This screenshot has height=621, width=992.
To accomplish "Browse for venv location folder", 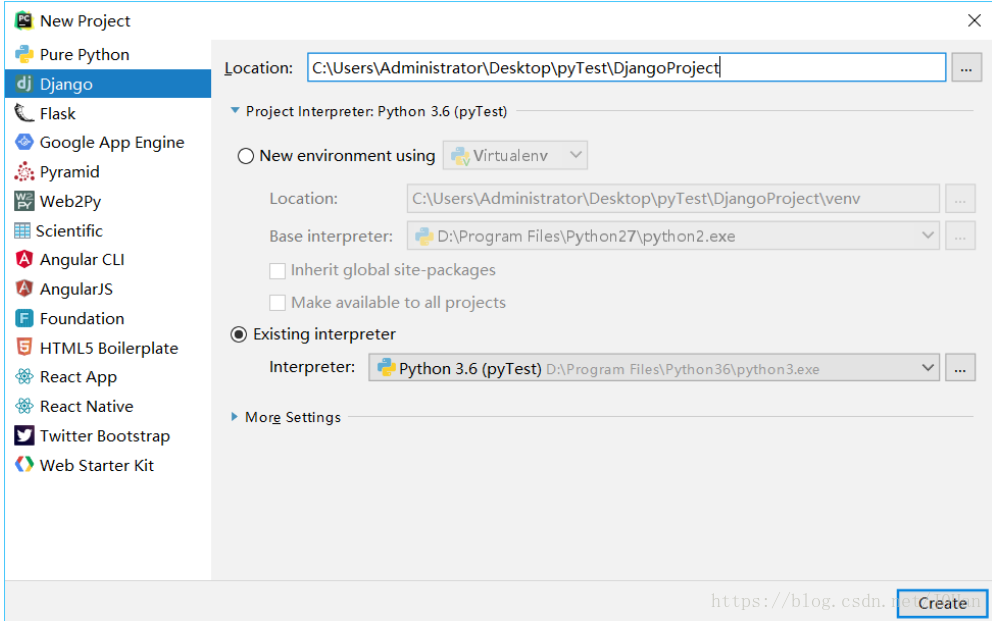I will [960, 199].
